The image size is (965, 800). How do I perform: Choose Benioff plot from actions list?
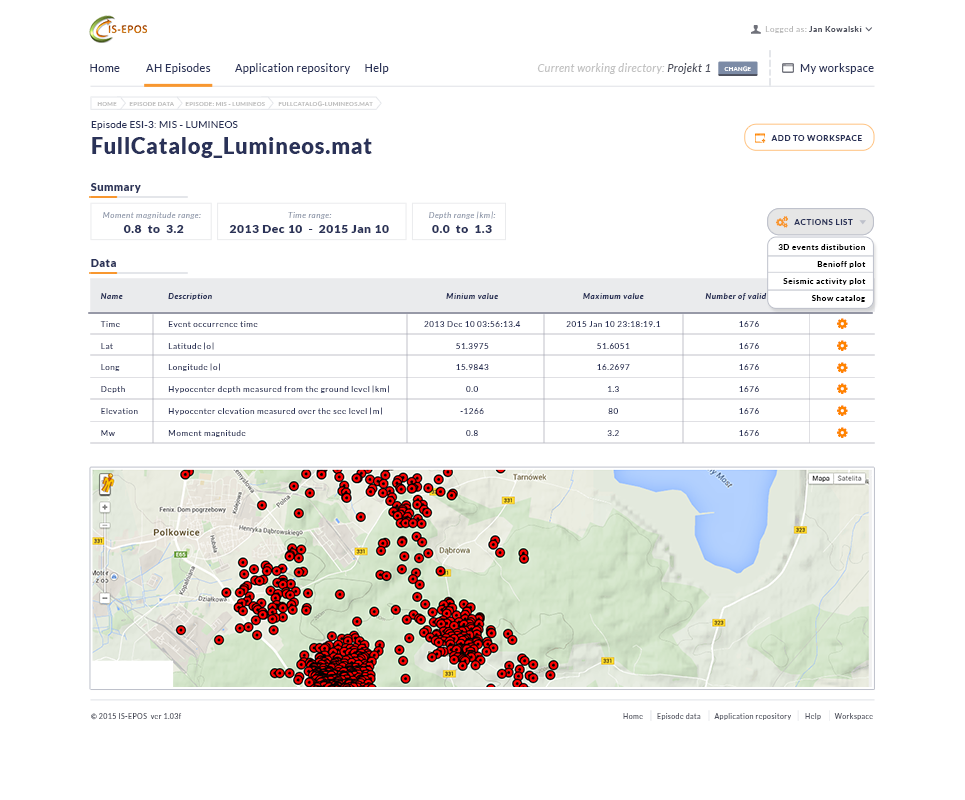point(840,264)
